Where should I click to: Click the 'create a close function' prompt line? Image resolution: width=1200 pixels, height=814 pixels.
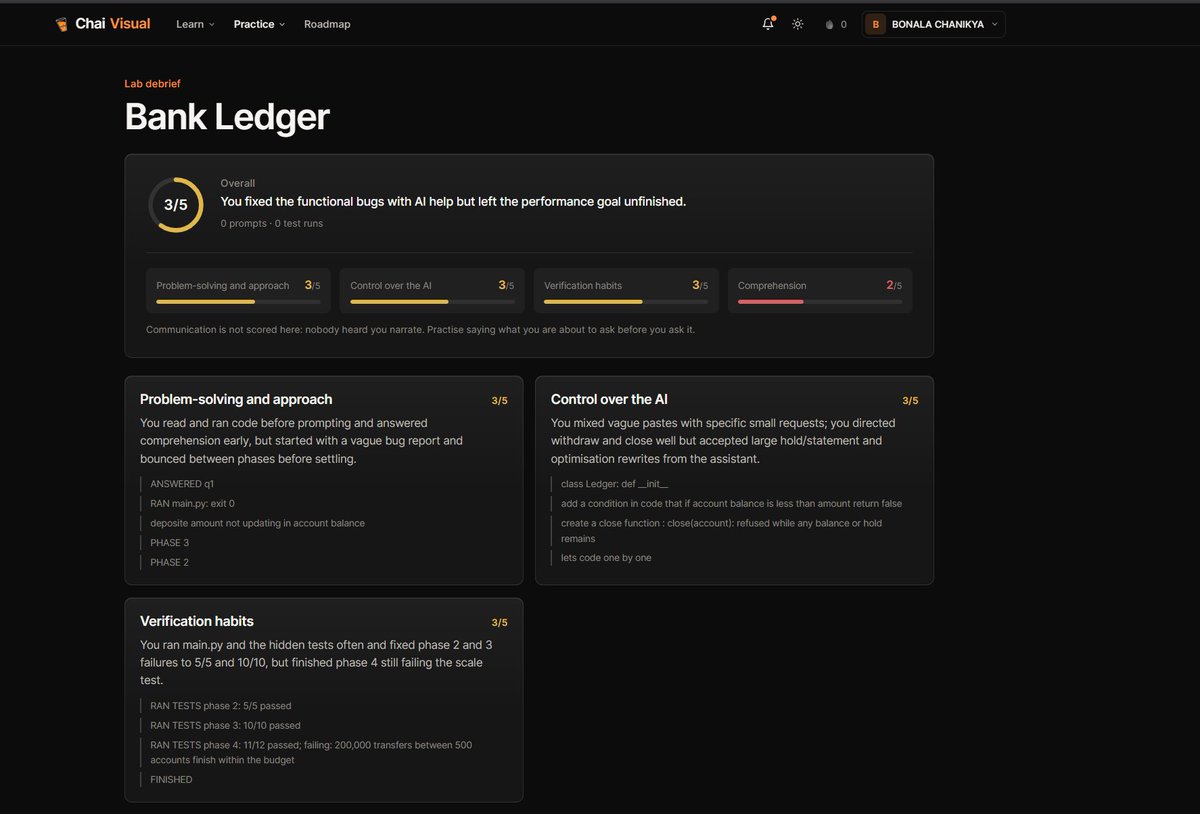(x=721, y=530)
